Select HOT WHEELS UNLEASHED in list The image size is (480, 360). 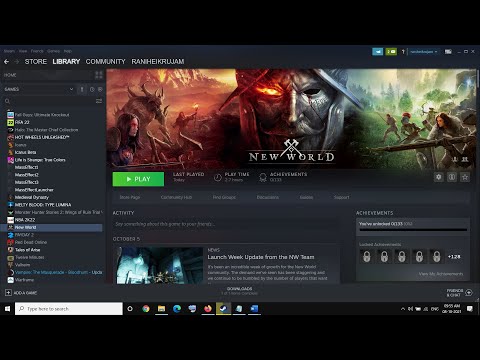(42, 137)
